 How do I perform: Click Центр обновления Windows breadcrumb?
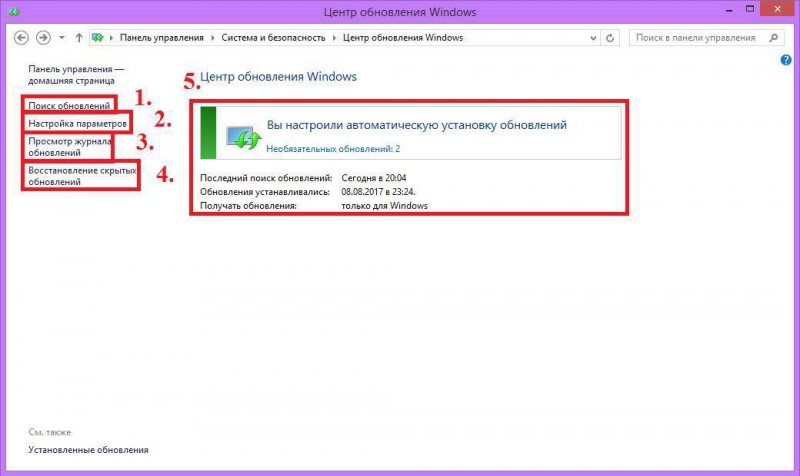point(403,38)
